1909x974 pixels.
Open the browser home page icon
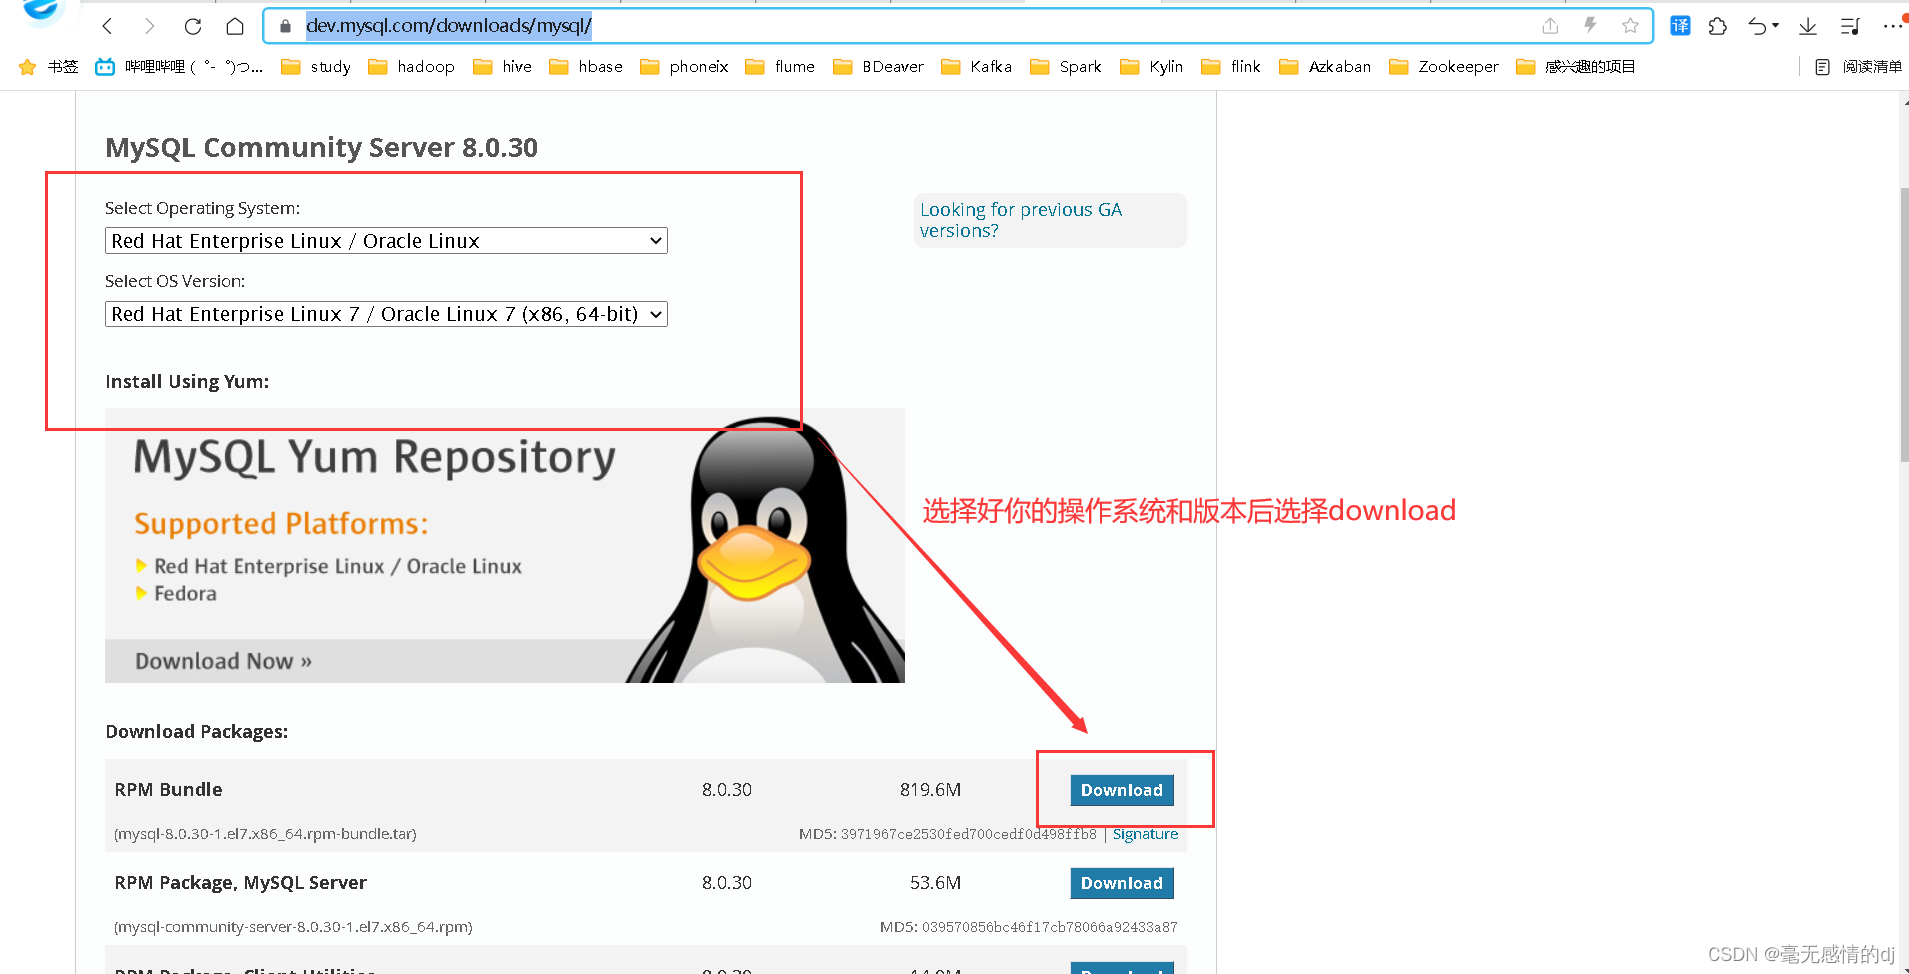[x=235, y=26]
